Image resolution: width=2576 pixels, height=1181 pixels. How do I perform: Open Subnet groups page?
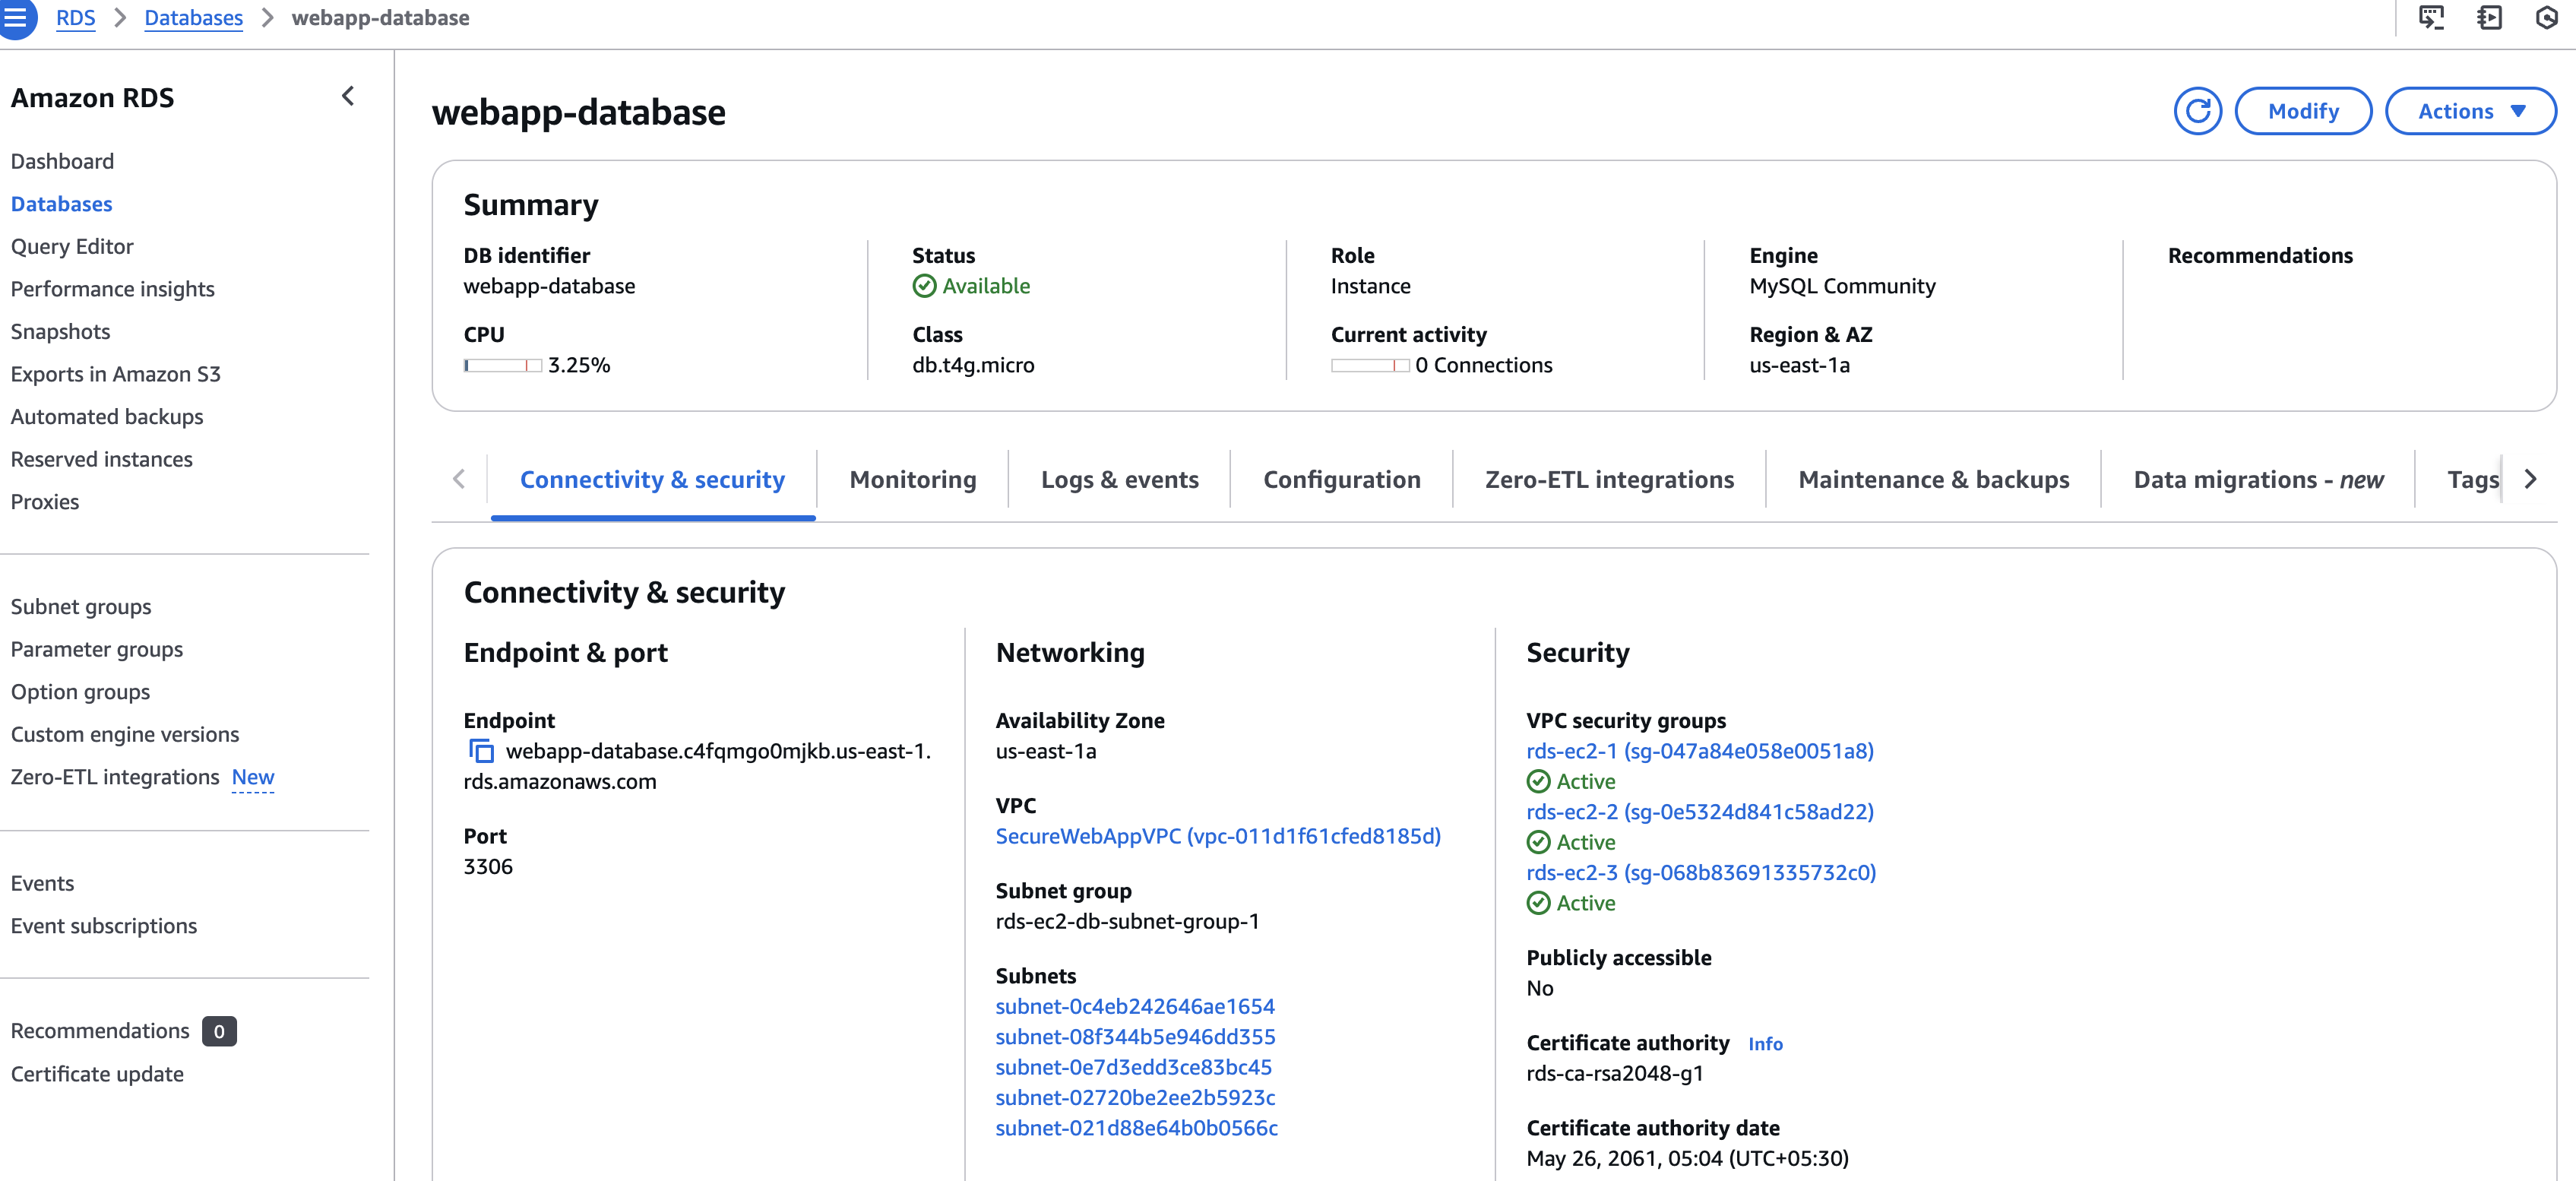click(x=81, y=607)
